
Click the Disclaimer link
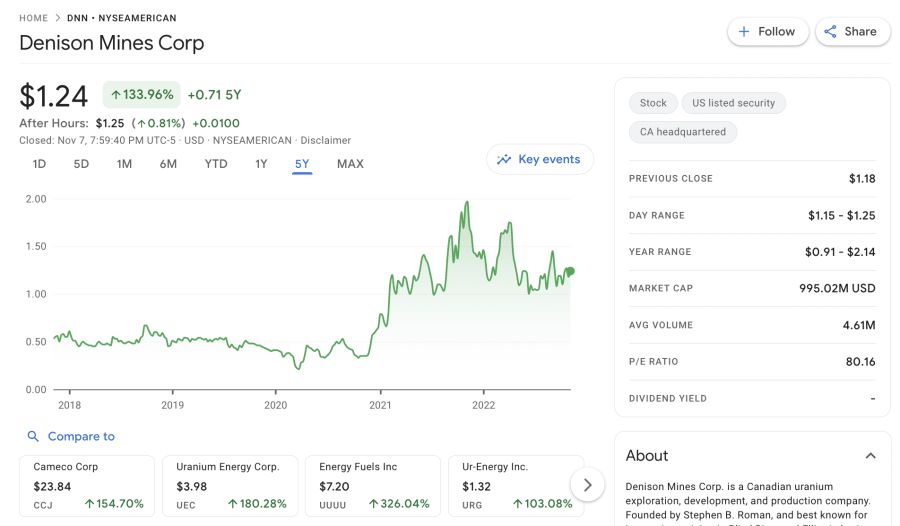[326, 141]
